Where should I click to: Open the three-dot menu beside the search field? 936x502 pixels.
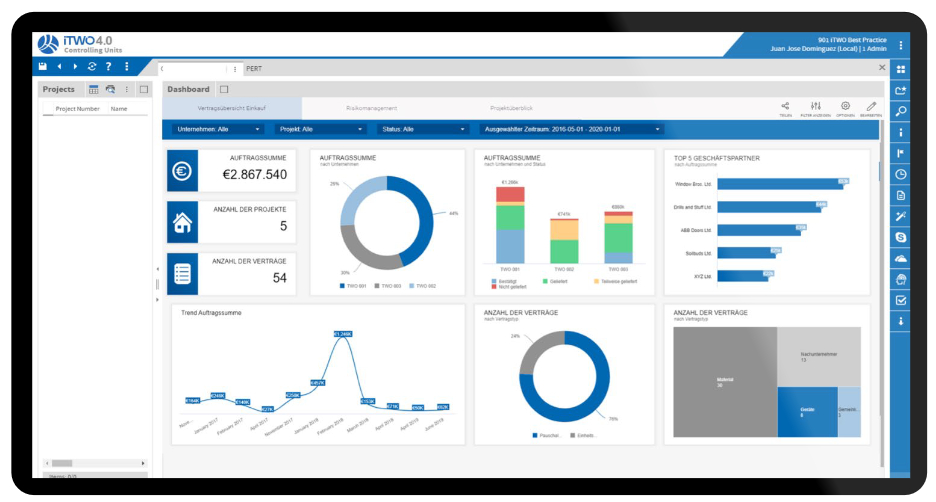pos(235,69)
